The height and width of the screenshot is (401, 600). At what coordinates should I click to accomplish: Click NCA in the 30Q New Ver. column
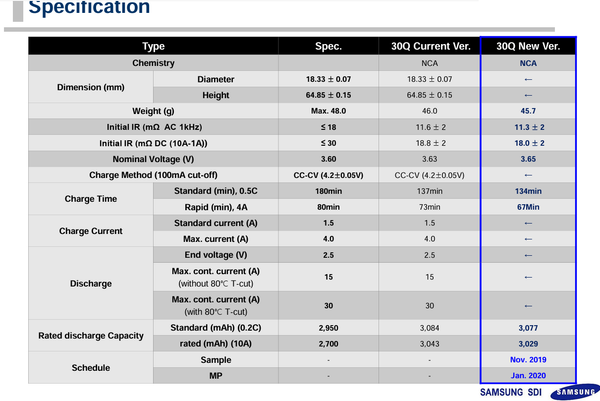[528, 63]
